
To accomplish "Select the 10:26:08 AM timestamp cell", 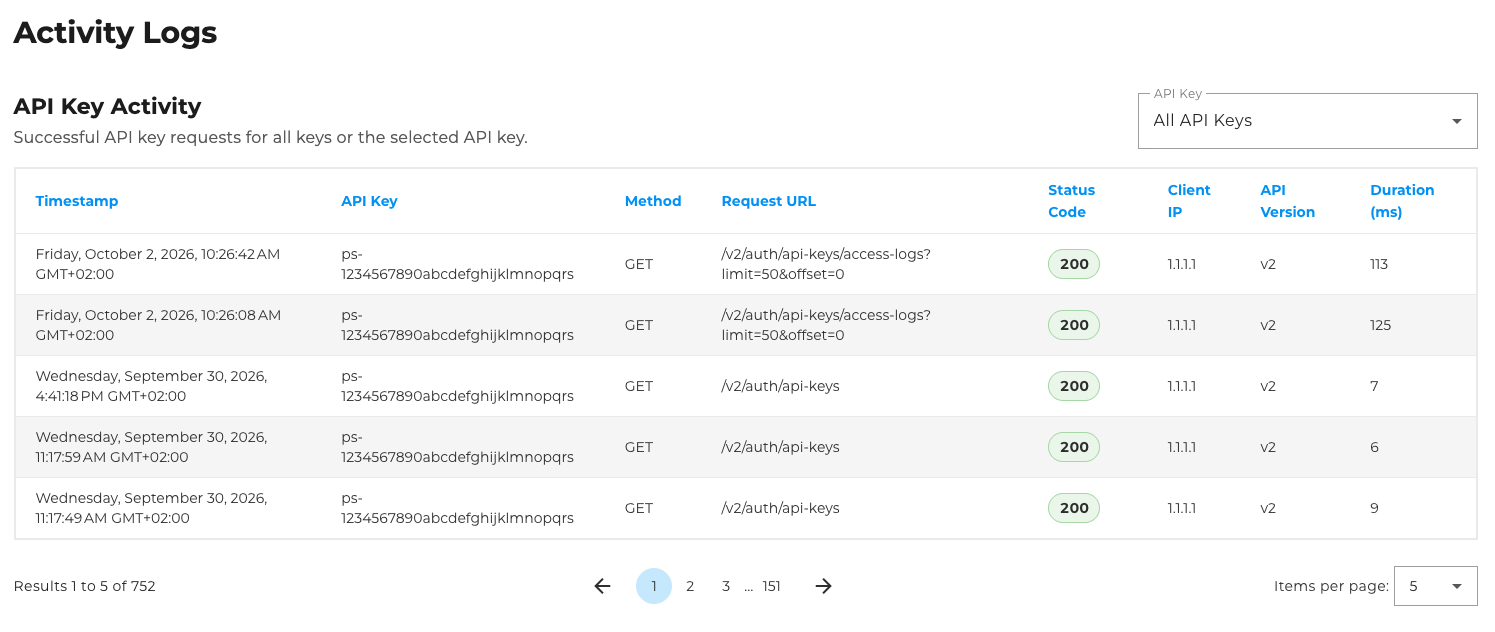I will point(158,325).
